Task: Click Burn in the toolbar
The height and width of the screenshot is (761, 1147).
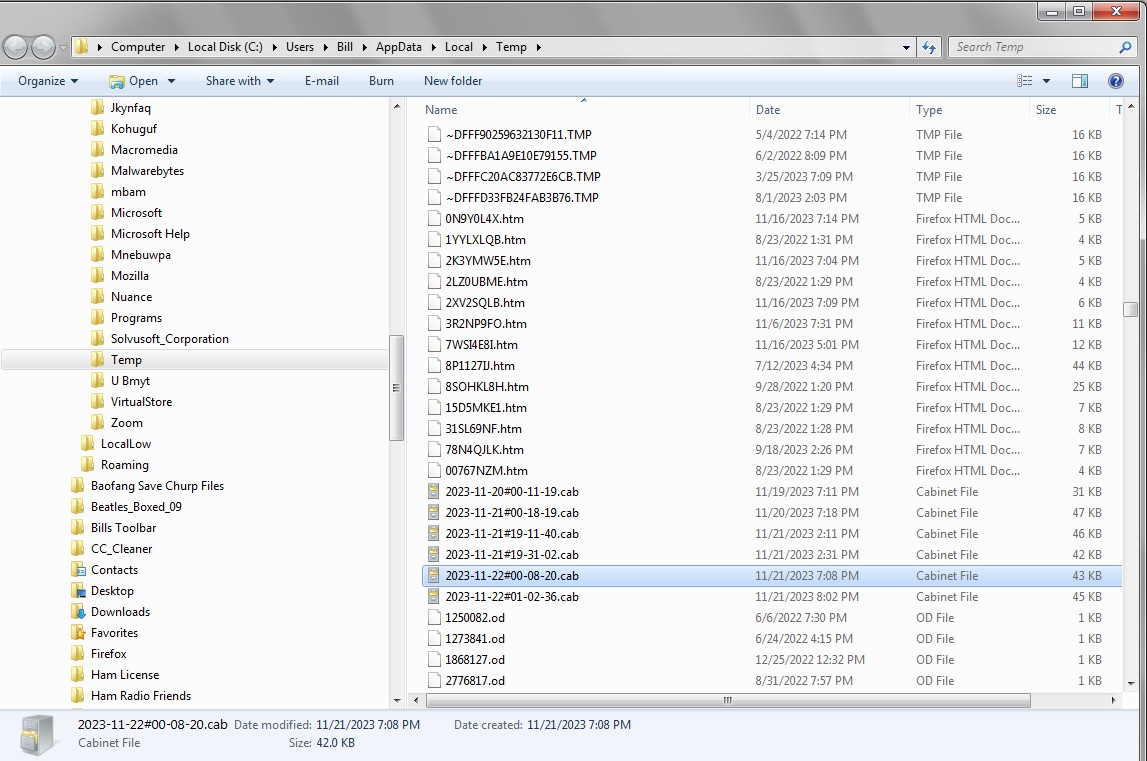Action: (x=381, y=81)
